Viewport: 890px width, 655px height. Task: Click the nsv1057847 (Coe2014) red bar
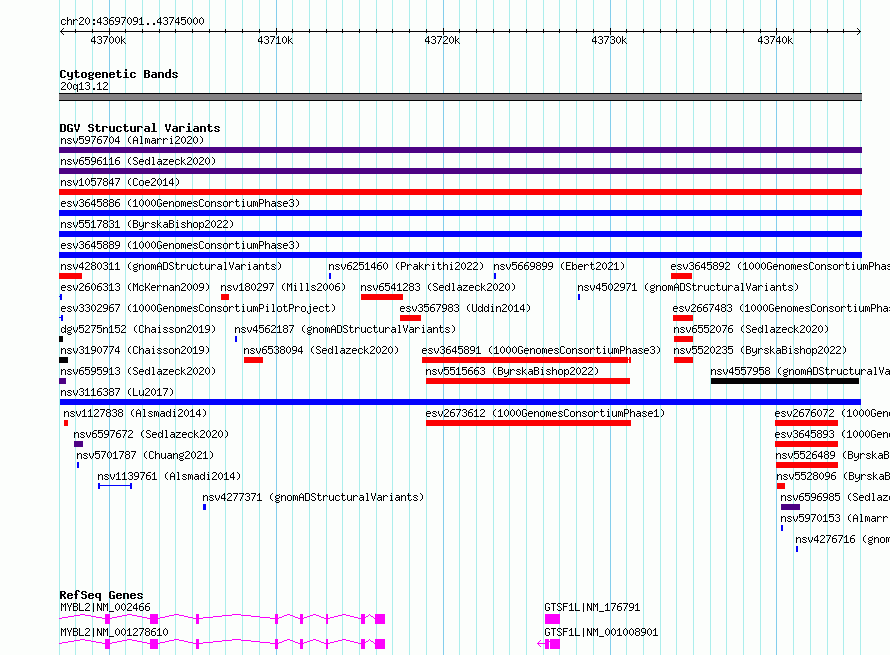460,192
